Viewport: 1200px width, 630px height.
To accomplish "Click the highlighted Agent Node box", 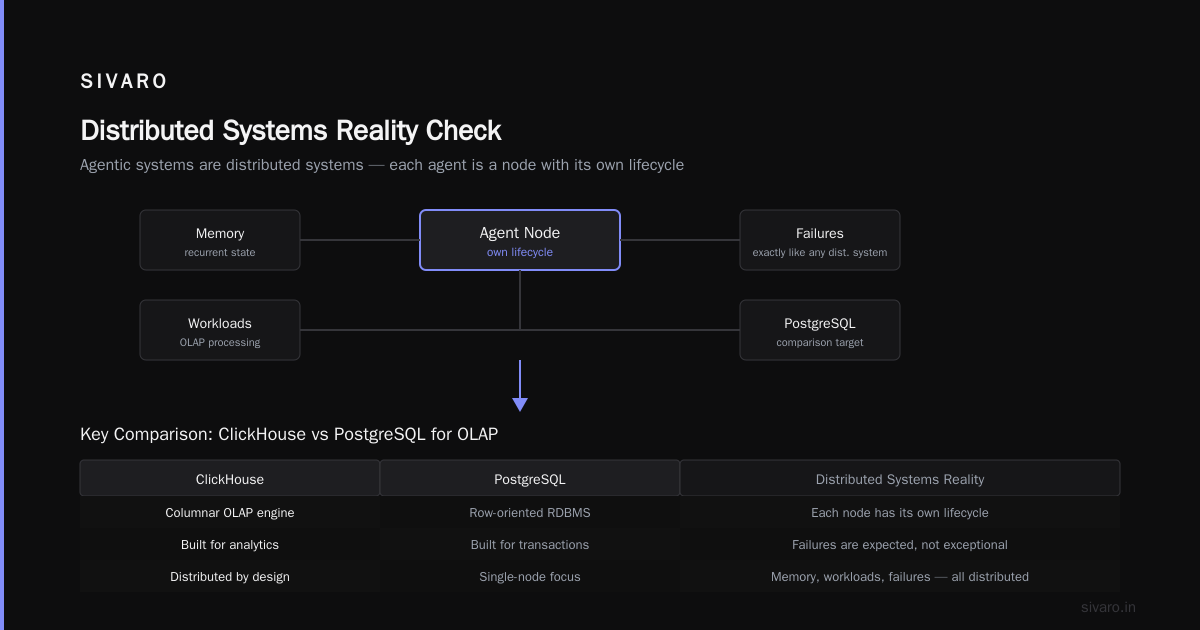I will [x=520, y=240].
